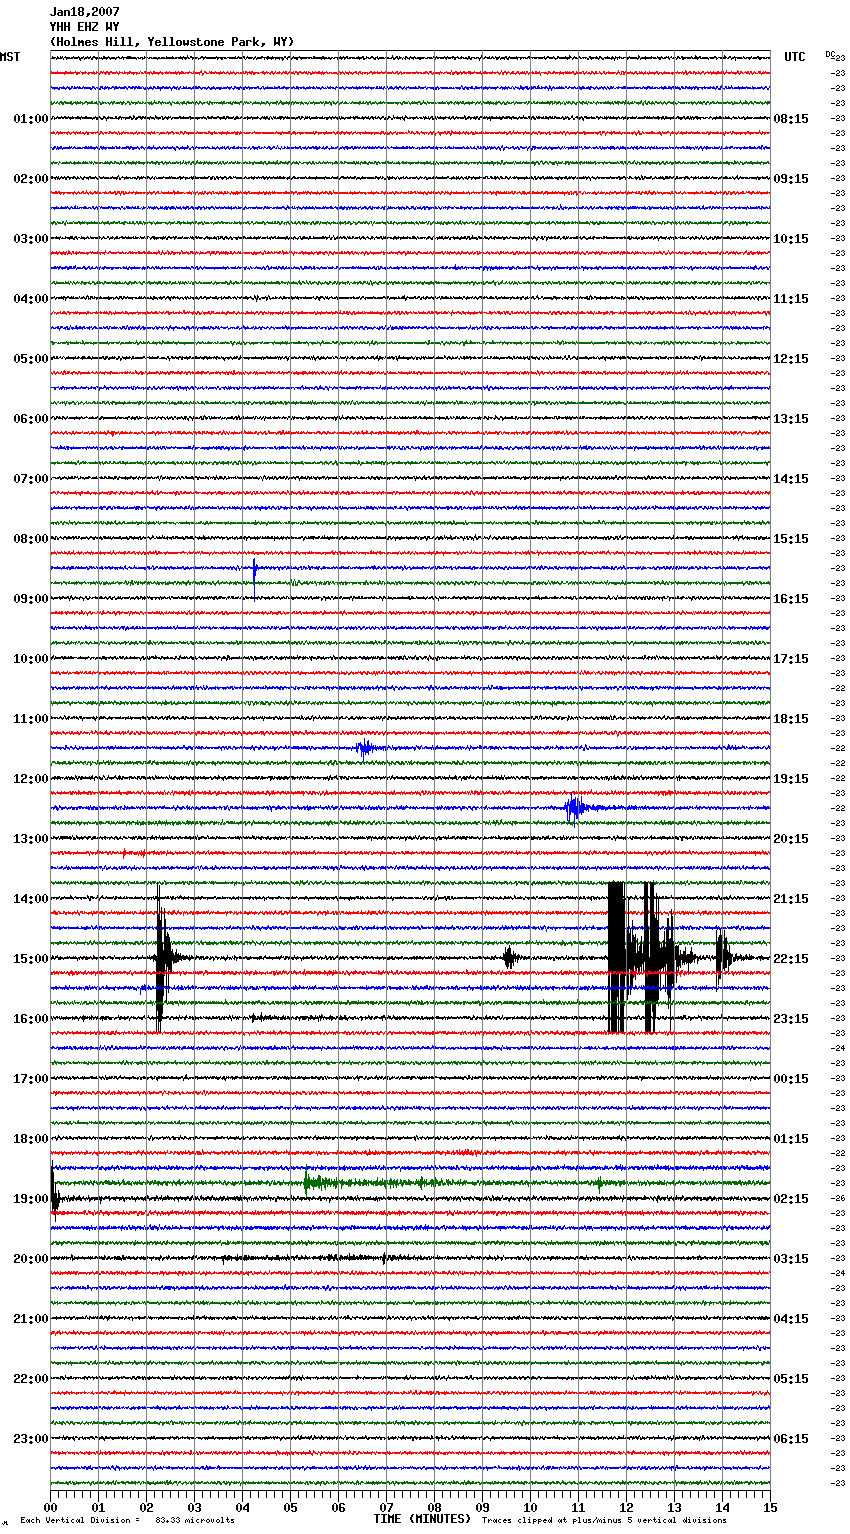
Task: Click the 22:15 UTC time label
Action: pos(791,959)
